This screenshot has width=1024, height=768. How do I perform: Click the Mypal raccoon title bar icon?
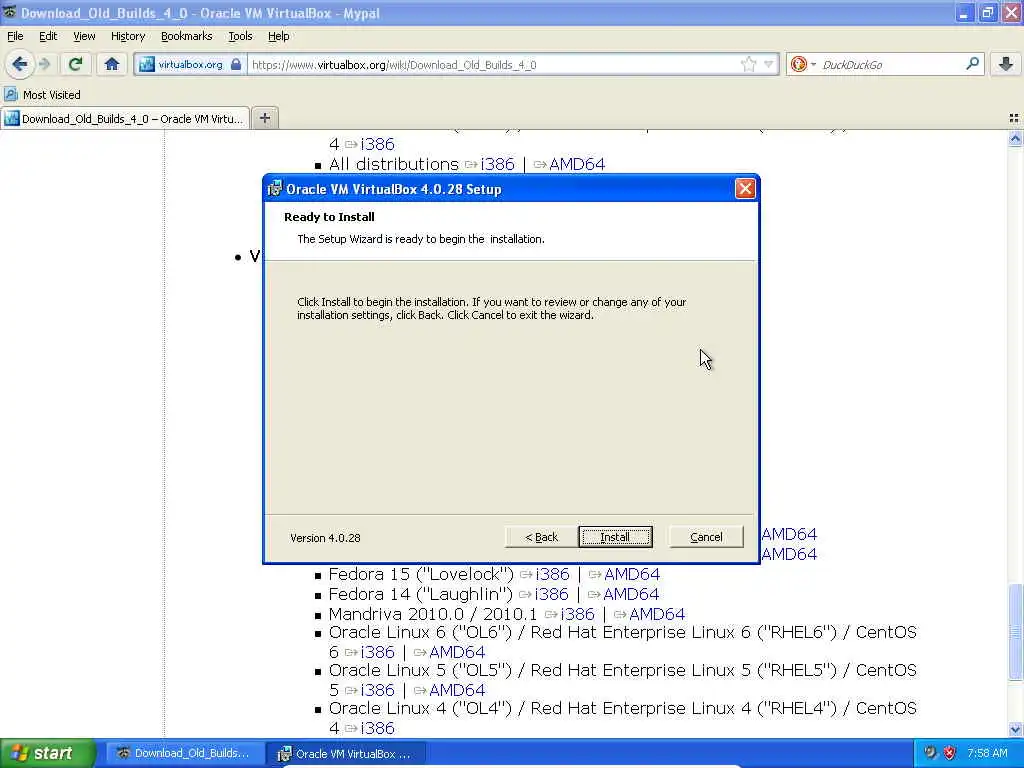pos(9,12)
